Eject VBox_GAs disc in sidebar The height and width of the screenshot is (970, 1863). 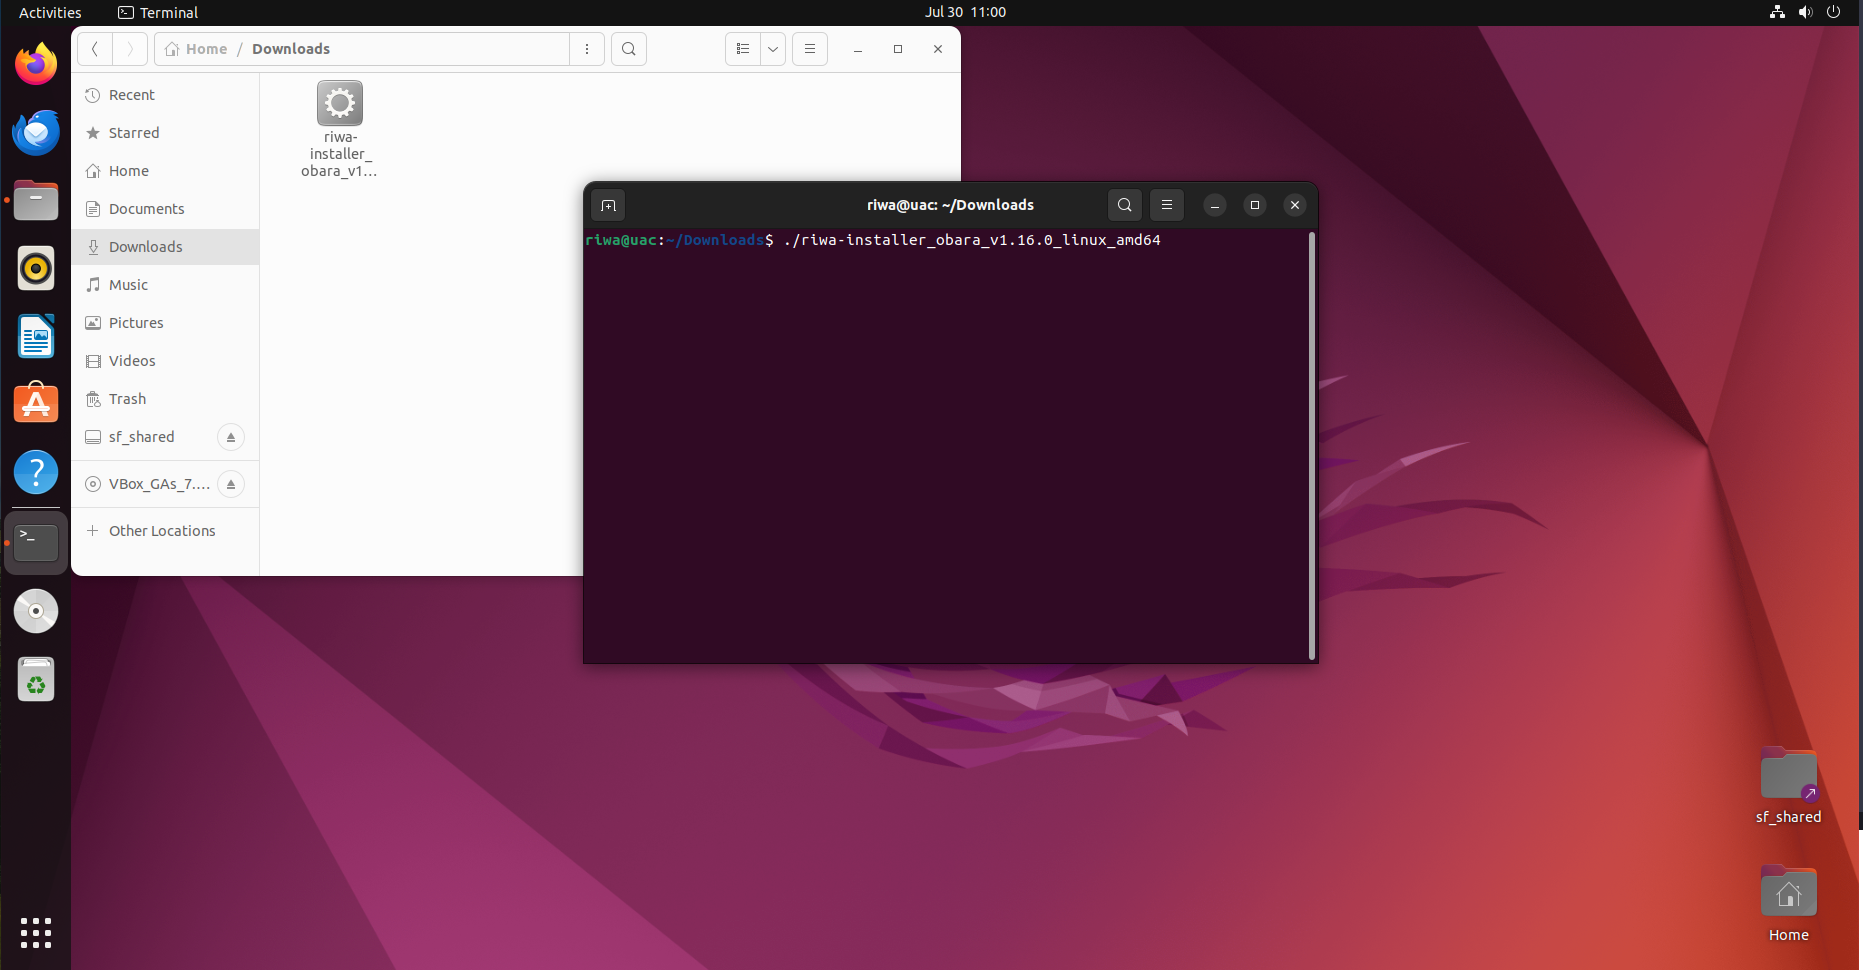coord(231,484)
